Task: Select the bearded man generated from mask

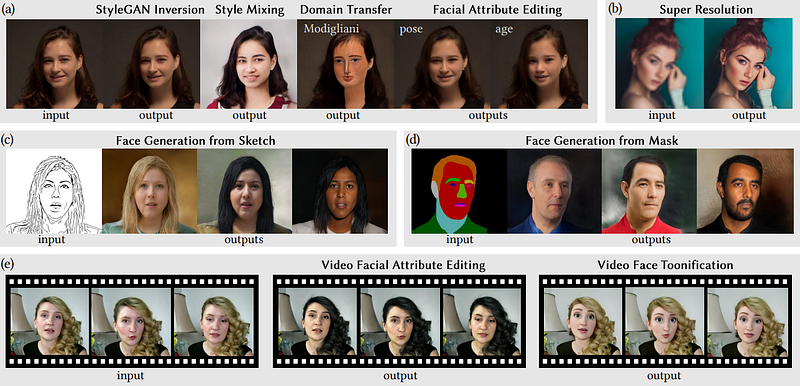Action: 745,191
